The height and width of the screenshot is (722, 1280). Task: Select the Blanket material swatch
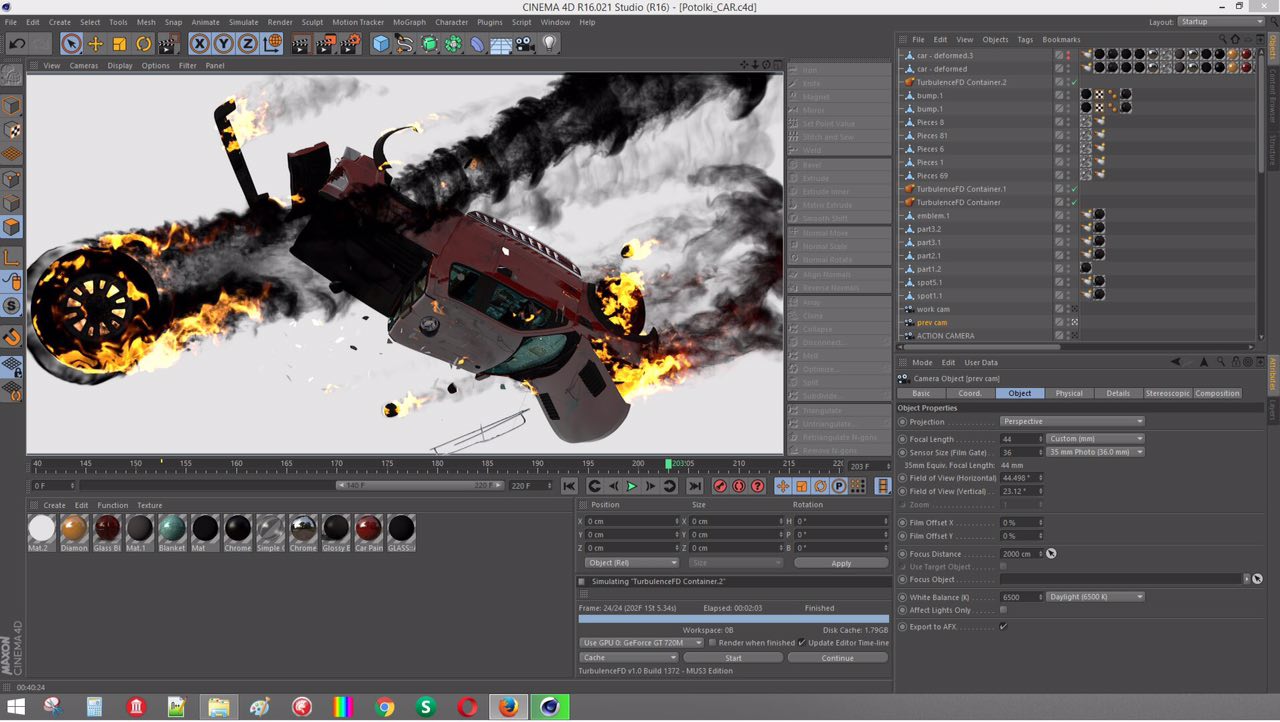pos(172,533)
